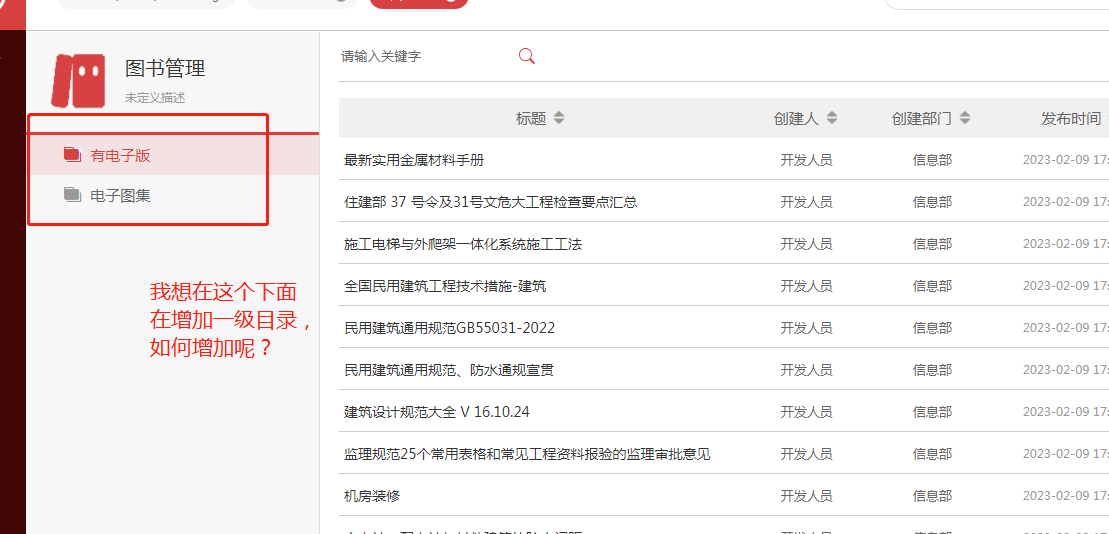
Task: Click the date in 最新实用金属材料手册 row
Action: [x=1065, y=161]
